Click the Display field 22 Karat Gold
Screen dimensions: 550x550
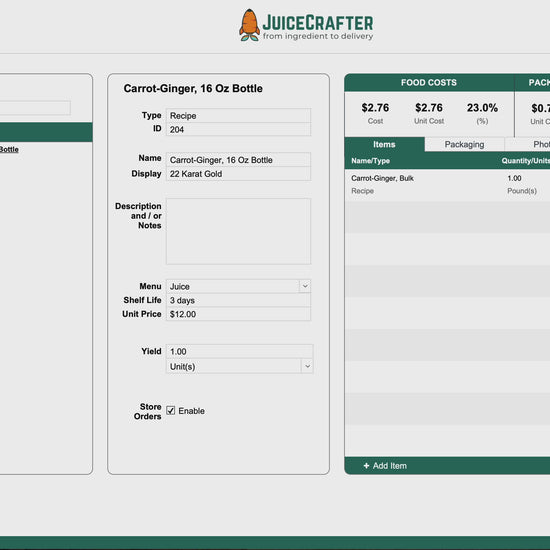[x=239, y=174]
